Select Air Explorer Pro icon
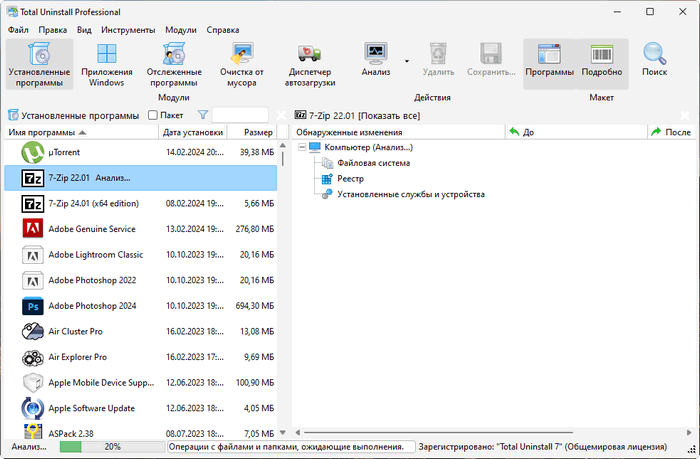Screen dimensions: 700x459 click(33, 357)
